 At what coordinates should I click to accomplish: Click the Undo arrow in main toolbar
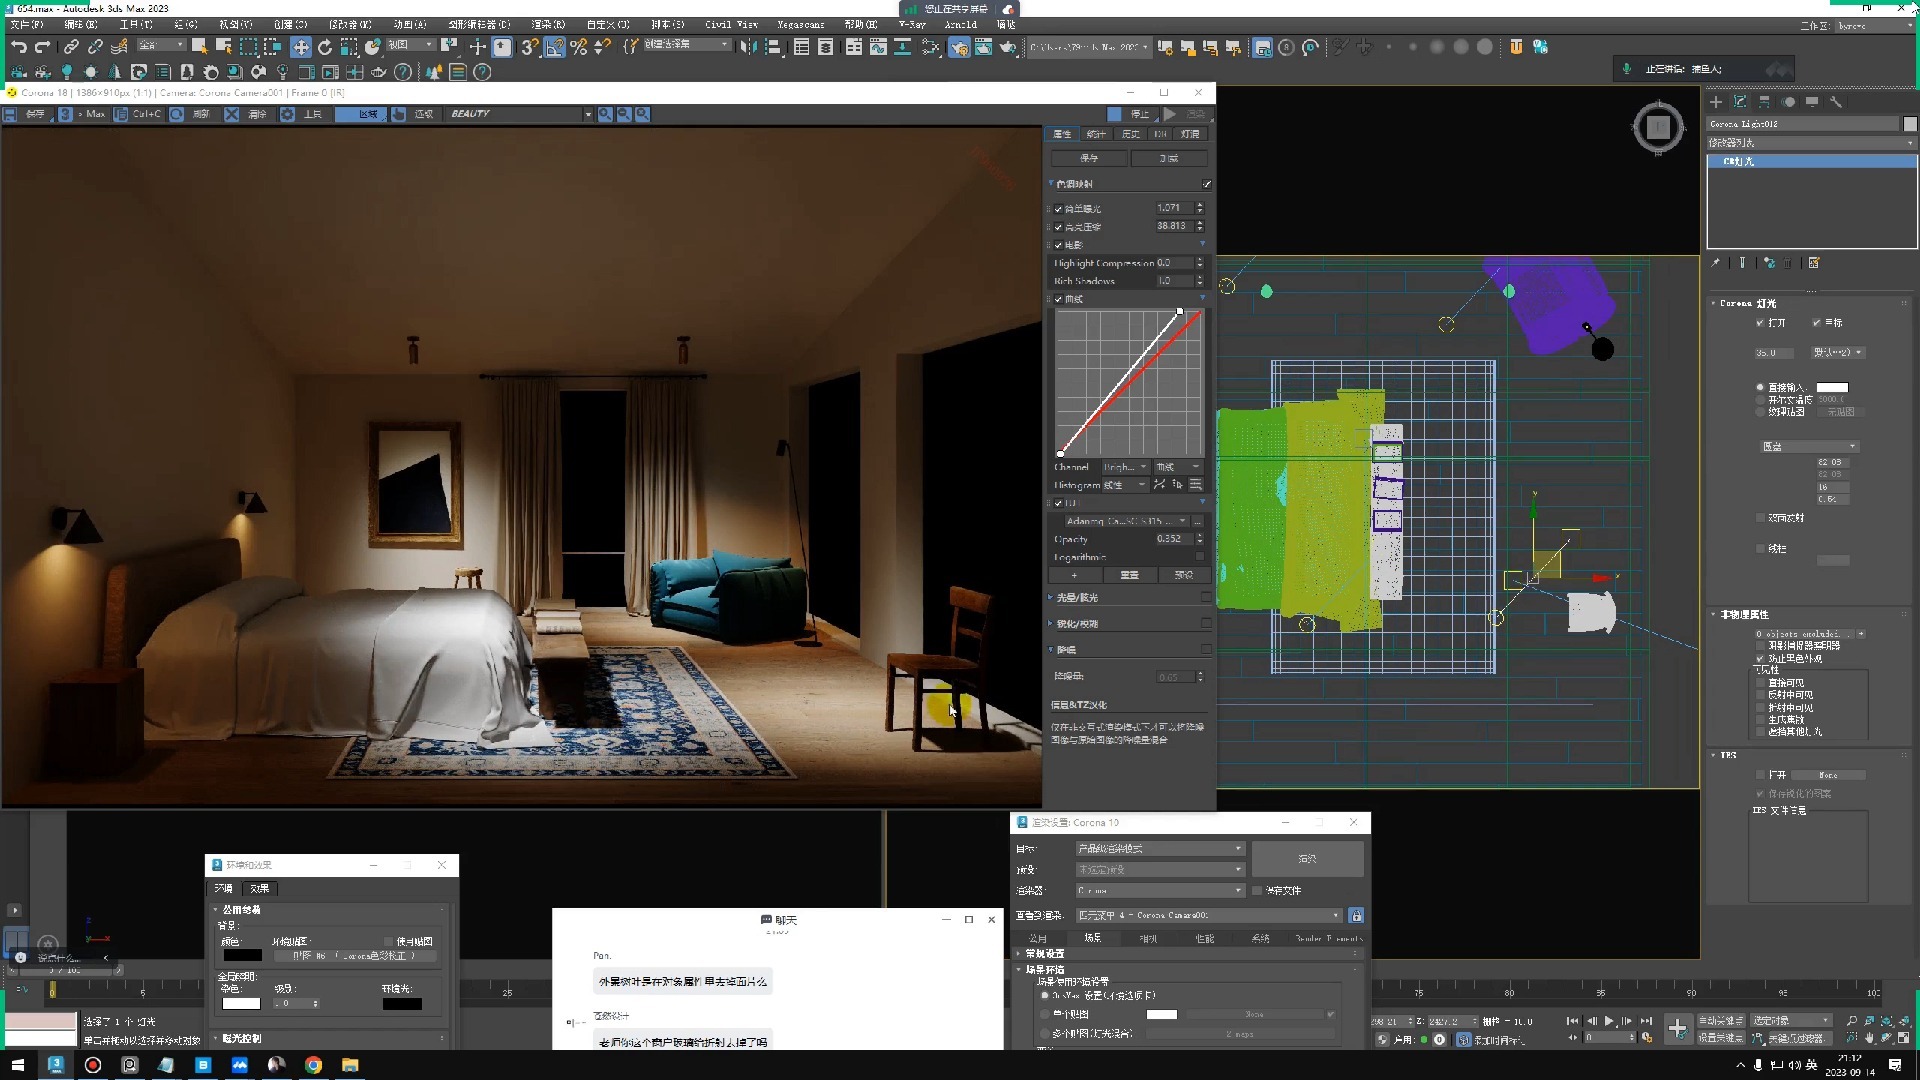(18, 47)
